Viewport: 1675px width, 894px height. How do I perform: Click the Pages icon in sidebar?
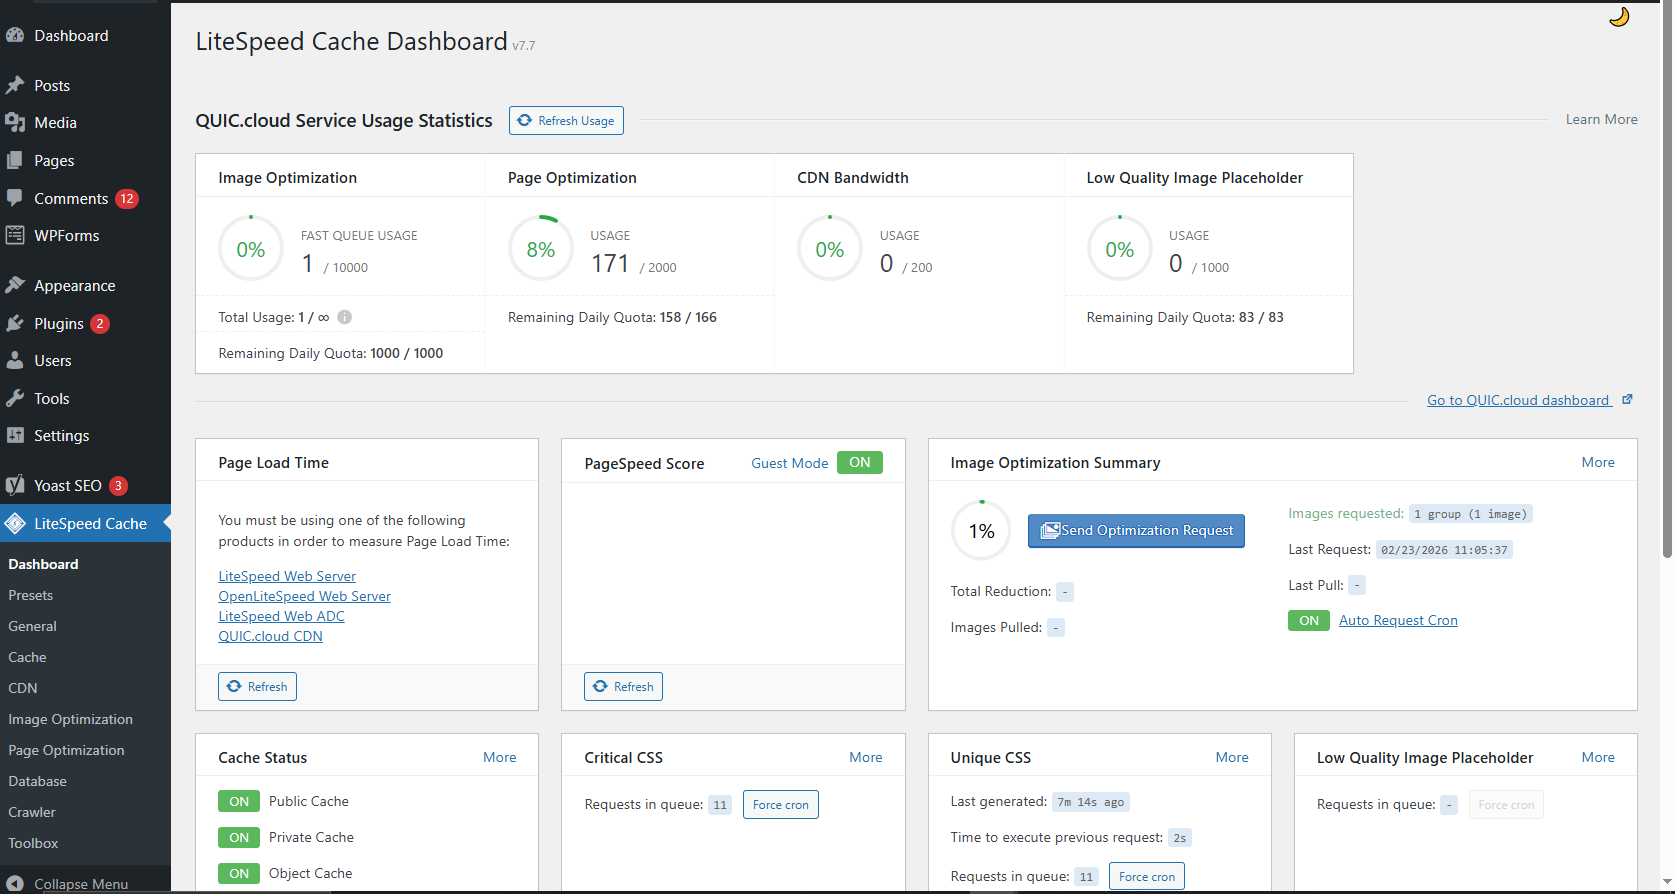click(15, 160)
